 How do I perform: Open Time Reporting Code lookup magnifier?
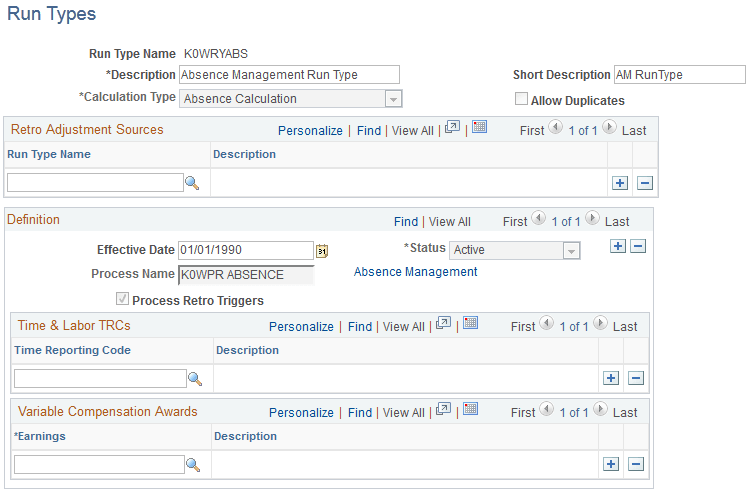click(195, 379)
